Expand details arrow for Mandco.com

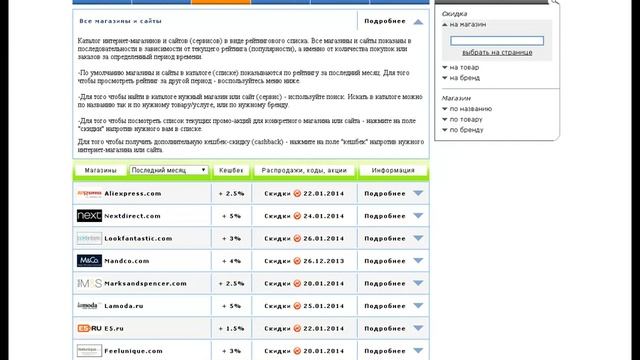point(418,260)
